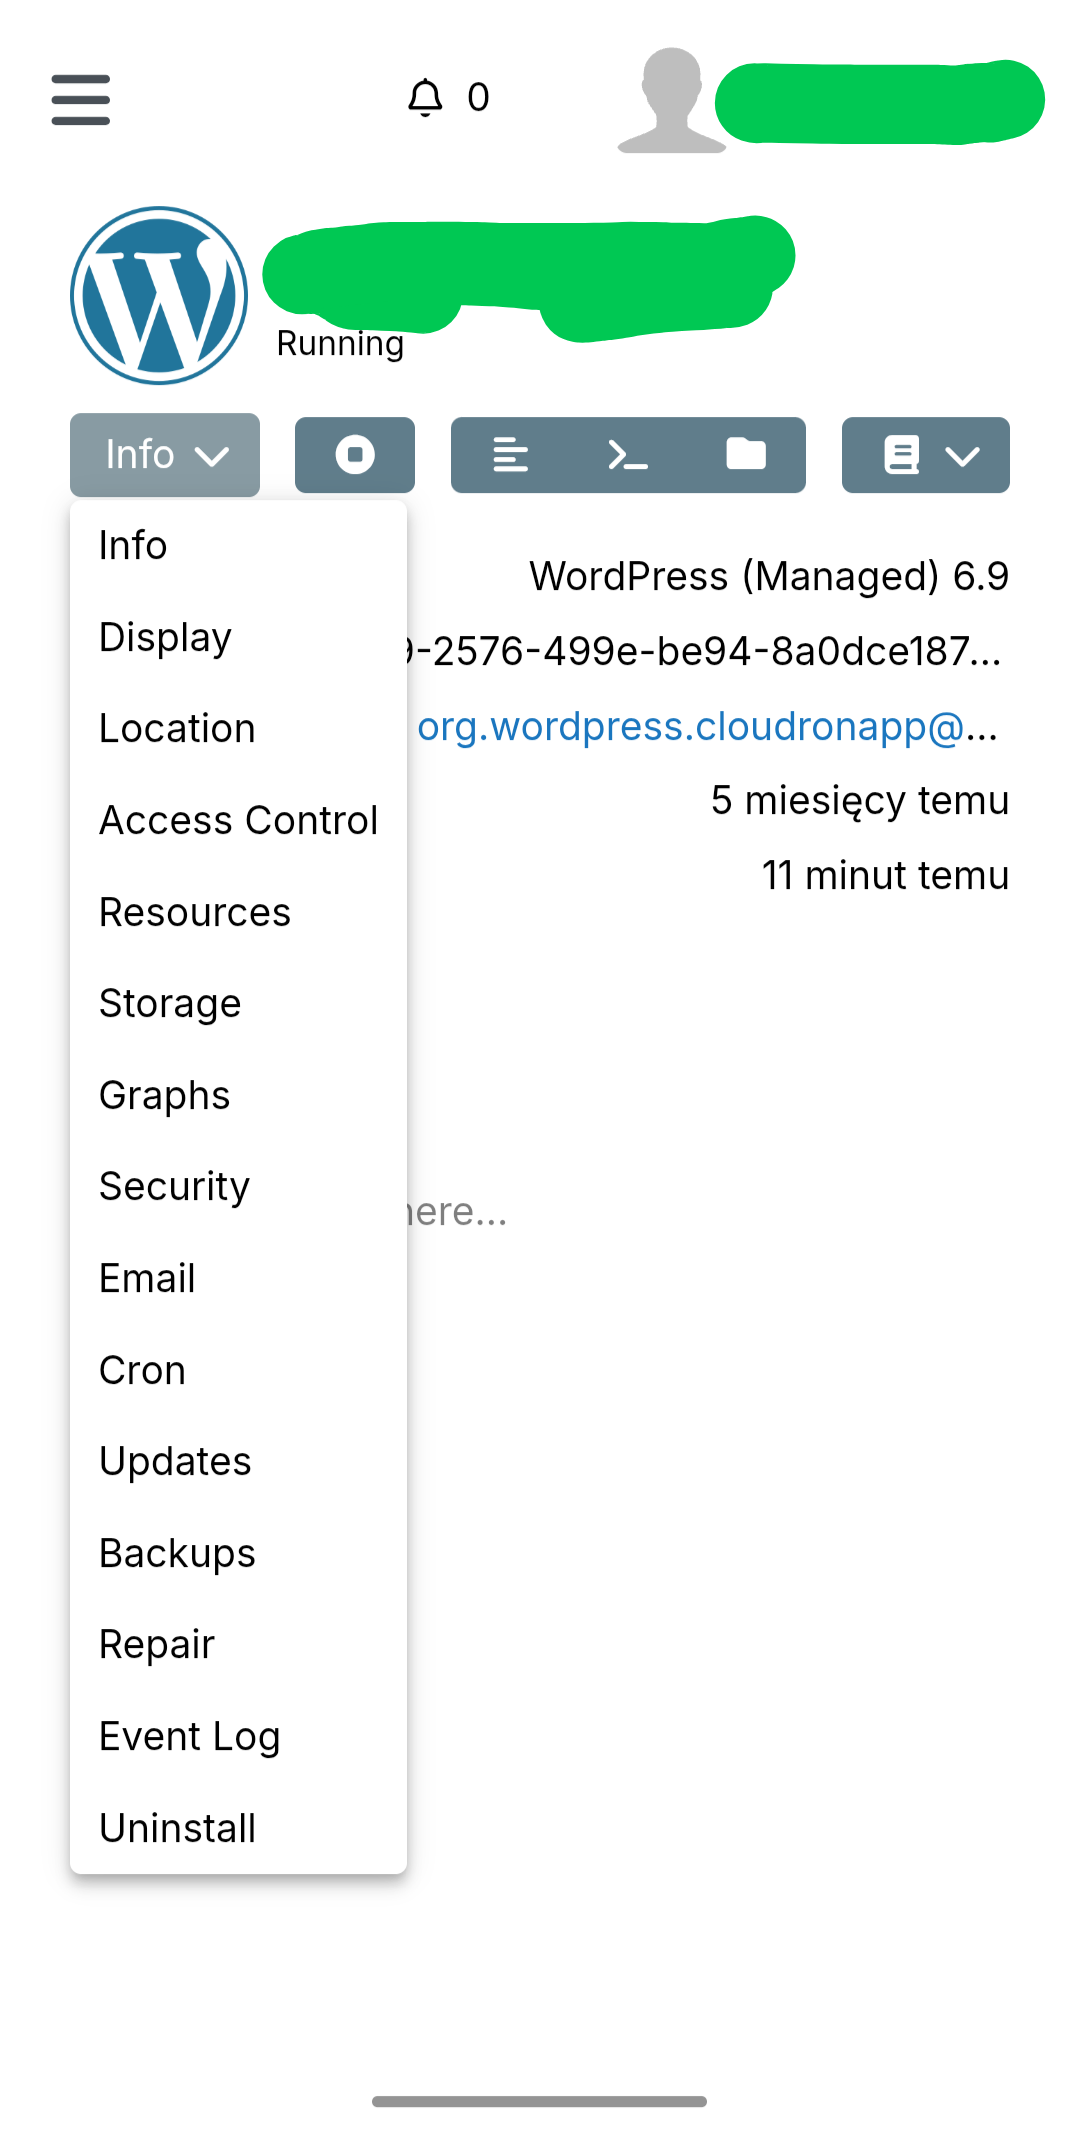
Task: Choose Uninstall from the menu
Action: pyautogui.click(x=177, y=1828)
